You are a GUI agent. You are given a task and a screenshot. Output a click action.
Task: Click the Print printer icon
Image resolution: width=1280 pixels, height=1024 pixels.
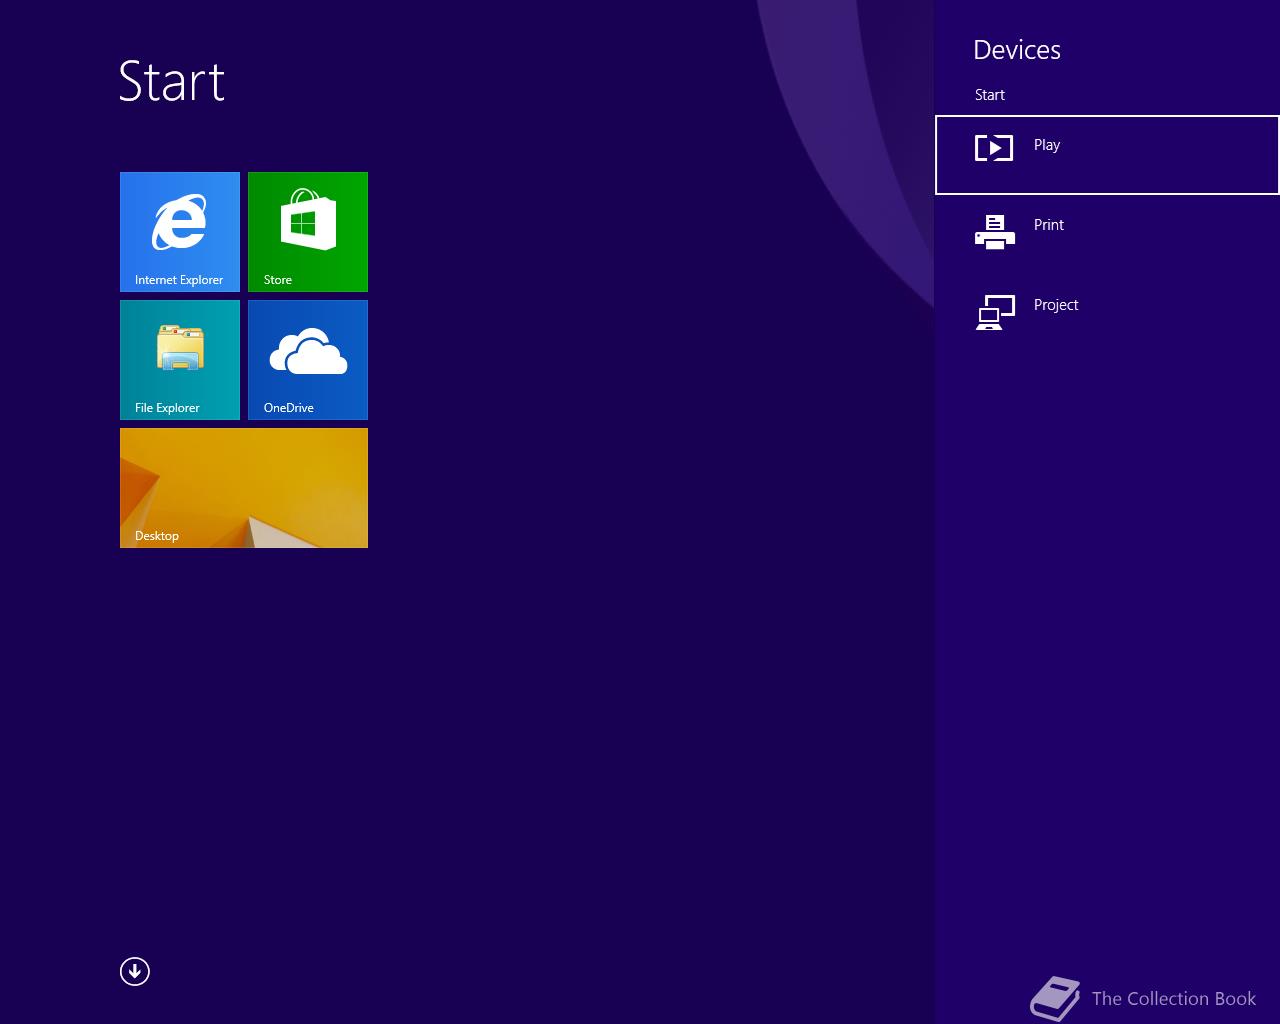click(x=995, y=232)
